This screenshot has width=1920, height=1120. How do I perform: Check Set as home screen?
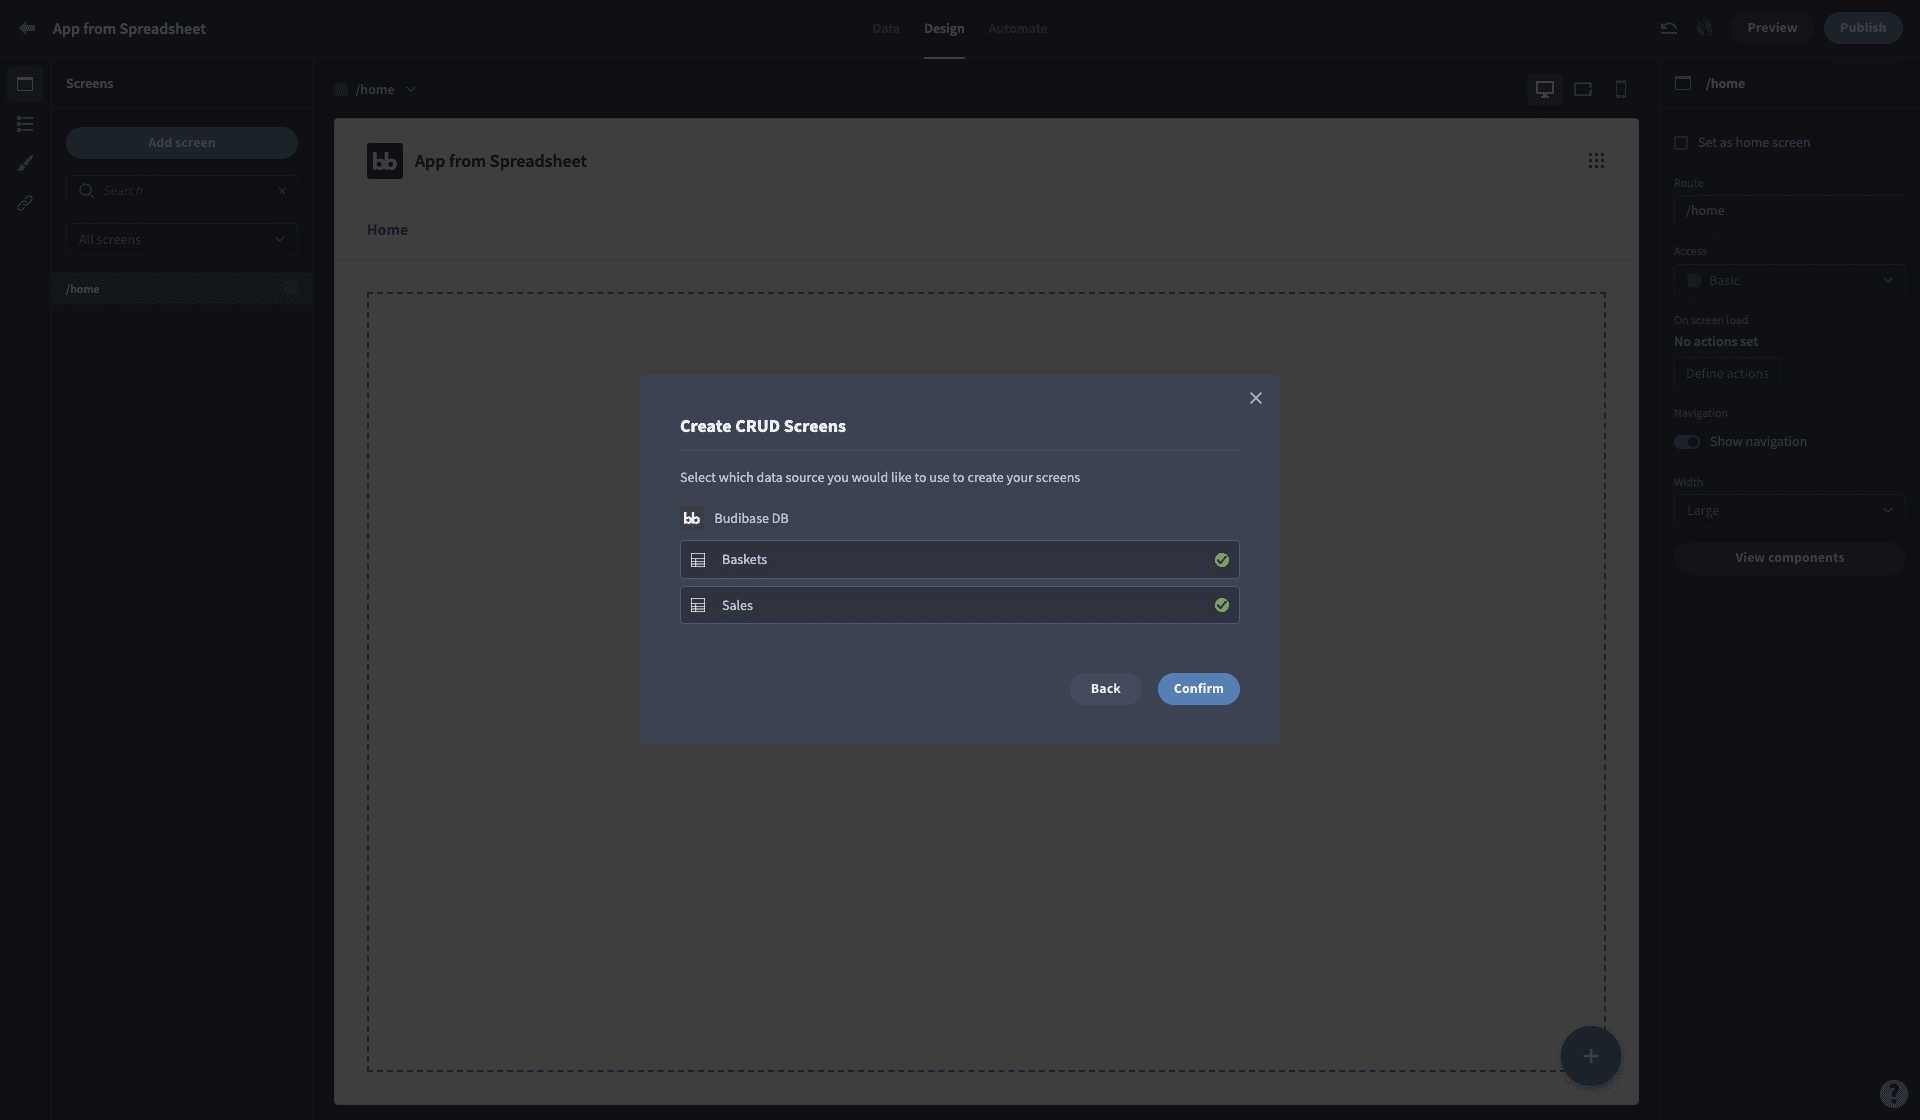[1681, 143]
